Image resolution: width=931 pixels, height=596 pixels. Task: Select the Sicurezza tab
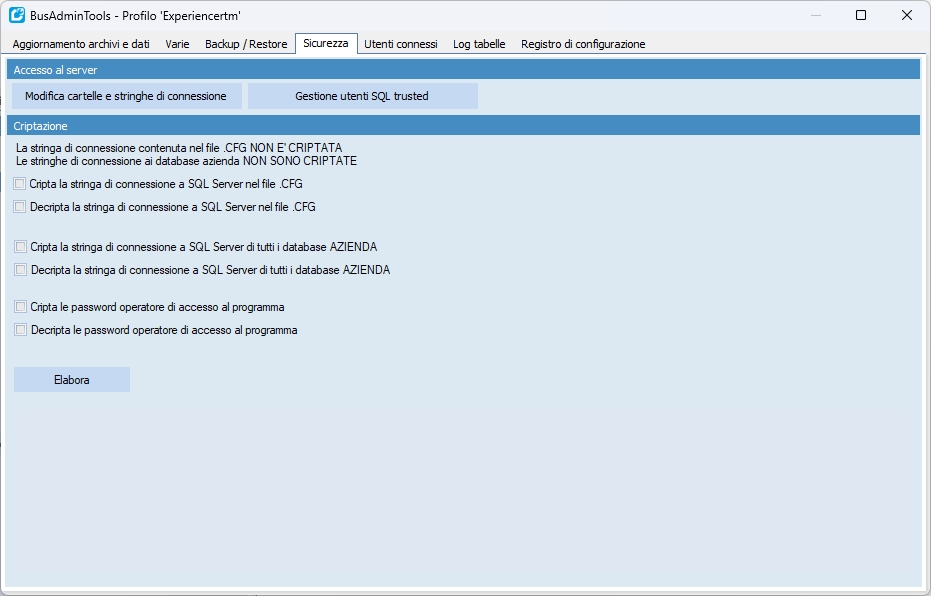326,43
